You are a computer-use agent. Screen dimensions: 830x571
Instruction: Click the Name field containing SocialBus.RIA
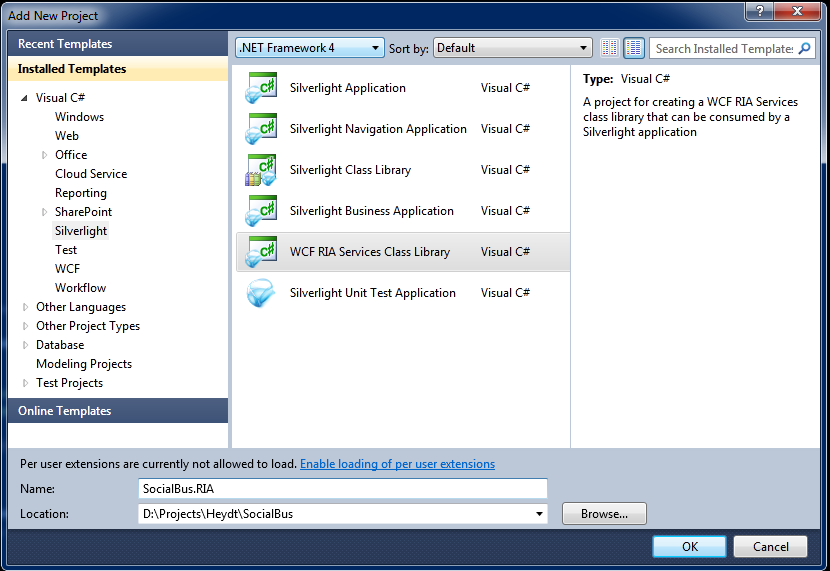(342, 488)
